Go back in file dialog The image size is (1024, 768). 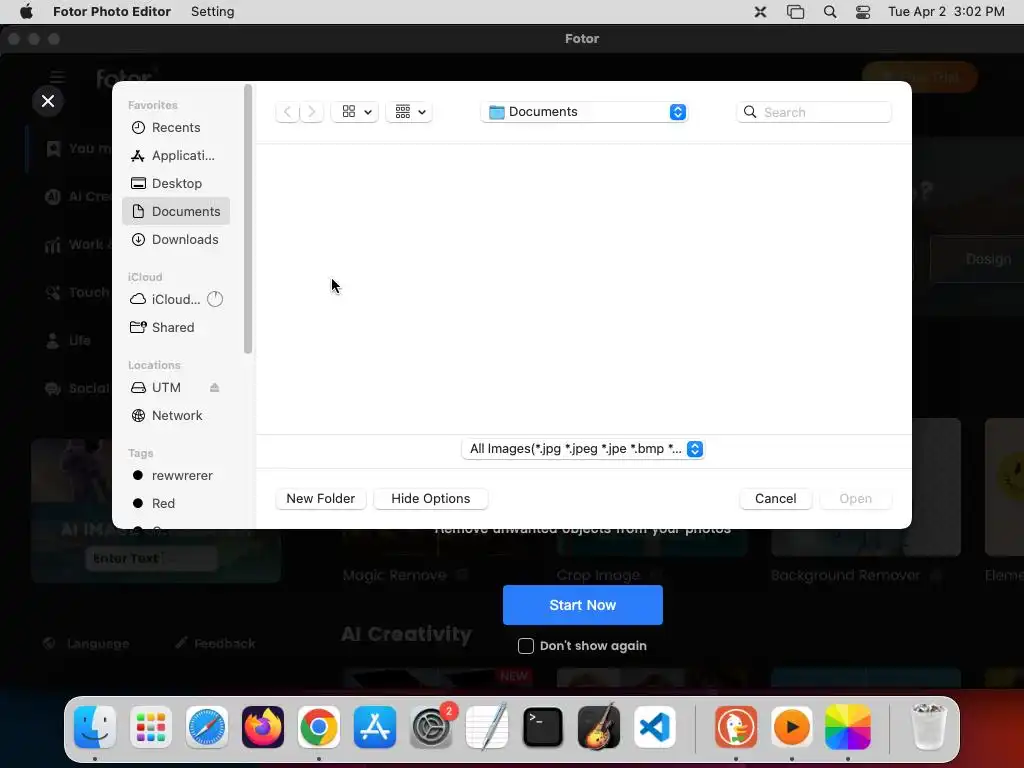point(287,112)
